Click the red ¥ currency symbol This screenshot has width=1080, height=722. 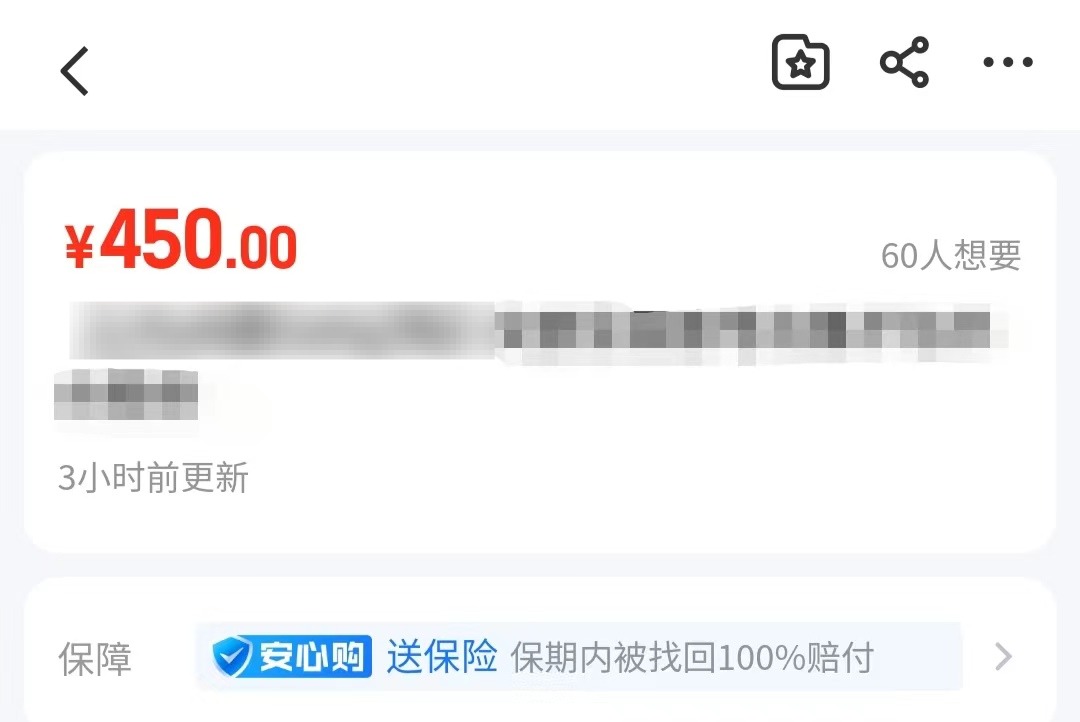pos(79,245)
